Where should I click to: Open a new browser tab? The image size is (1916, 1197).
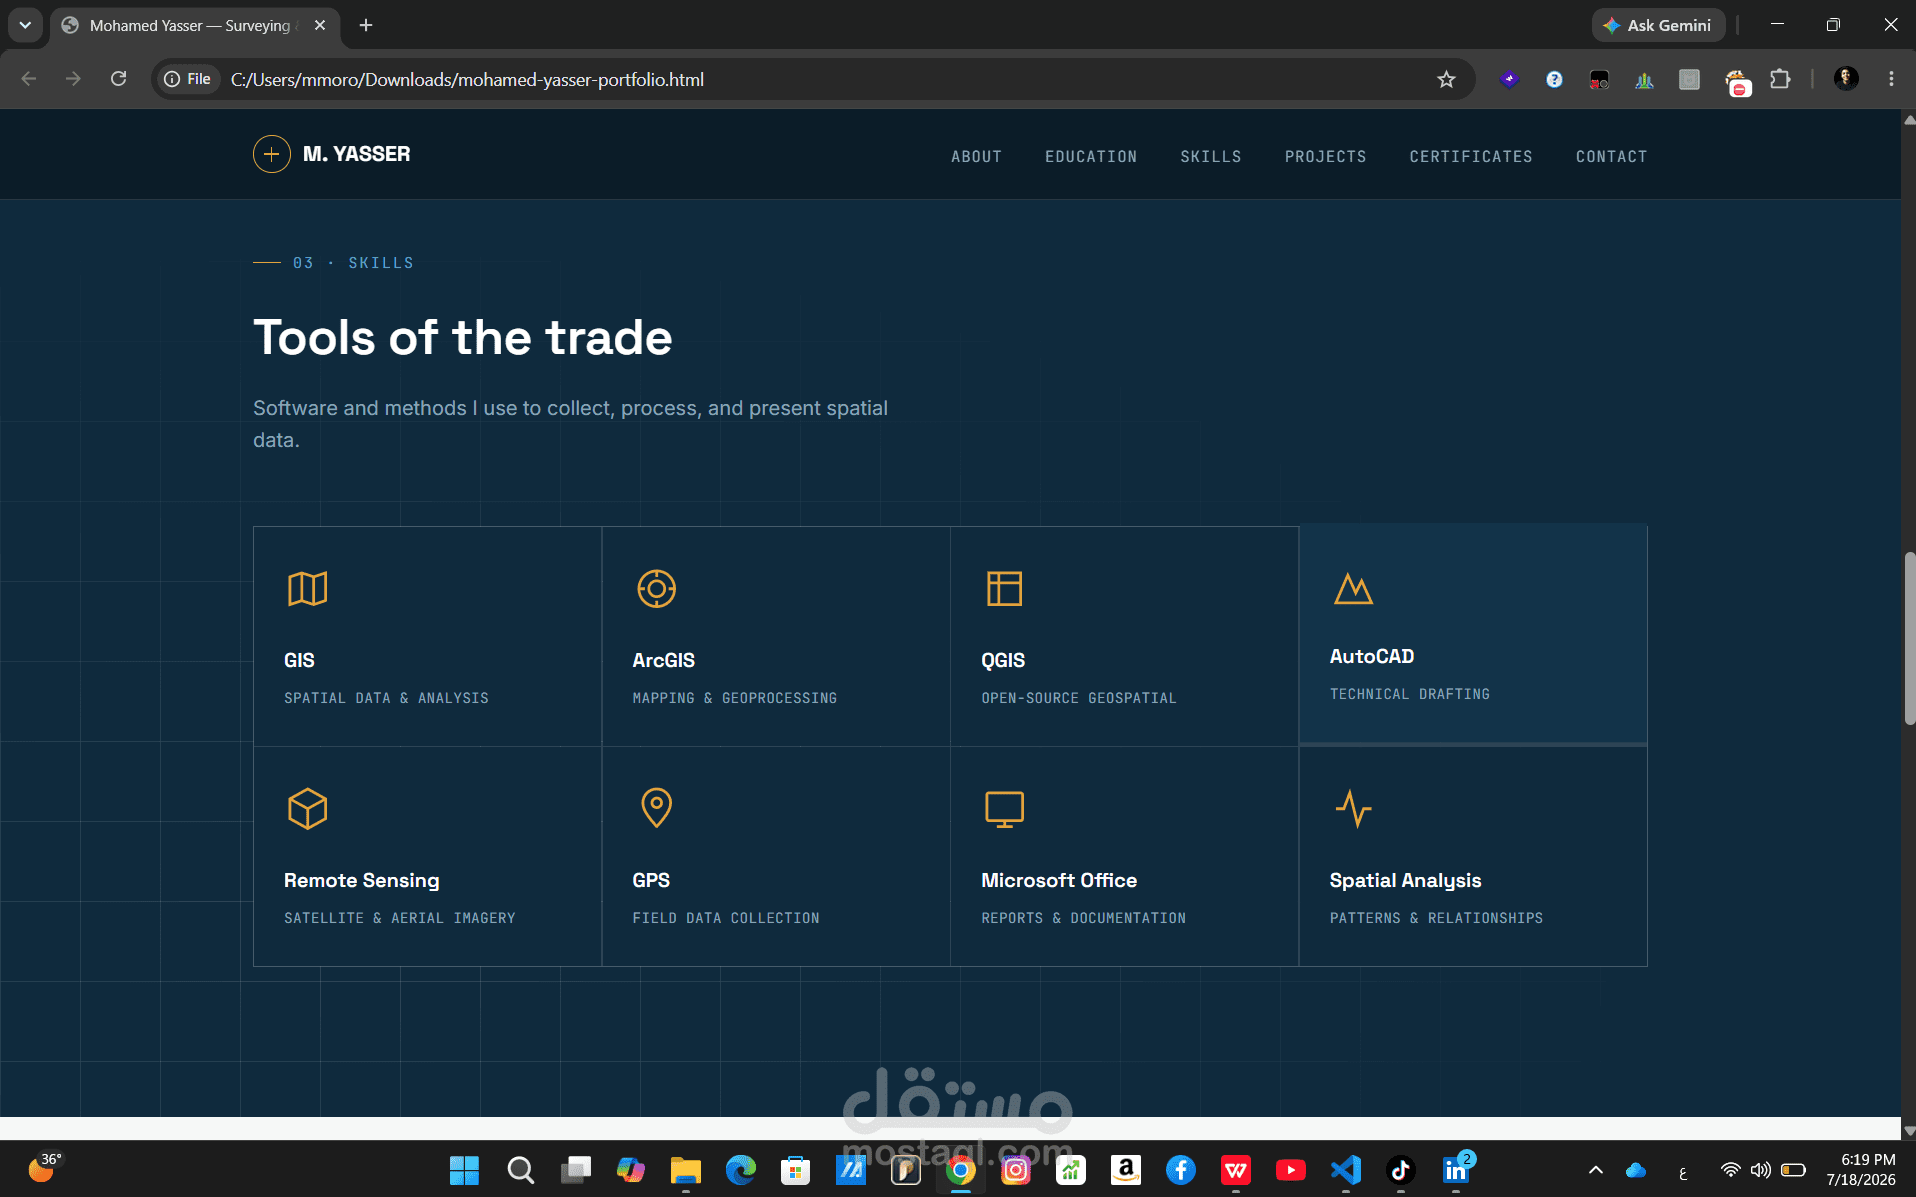[x=366, y=25]
